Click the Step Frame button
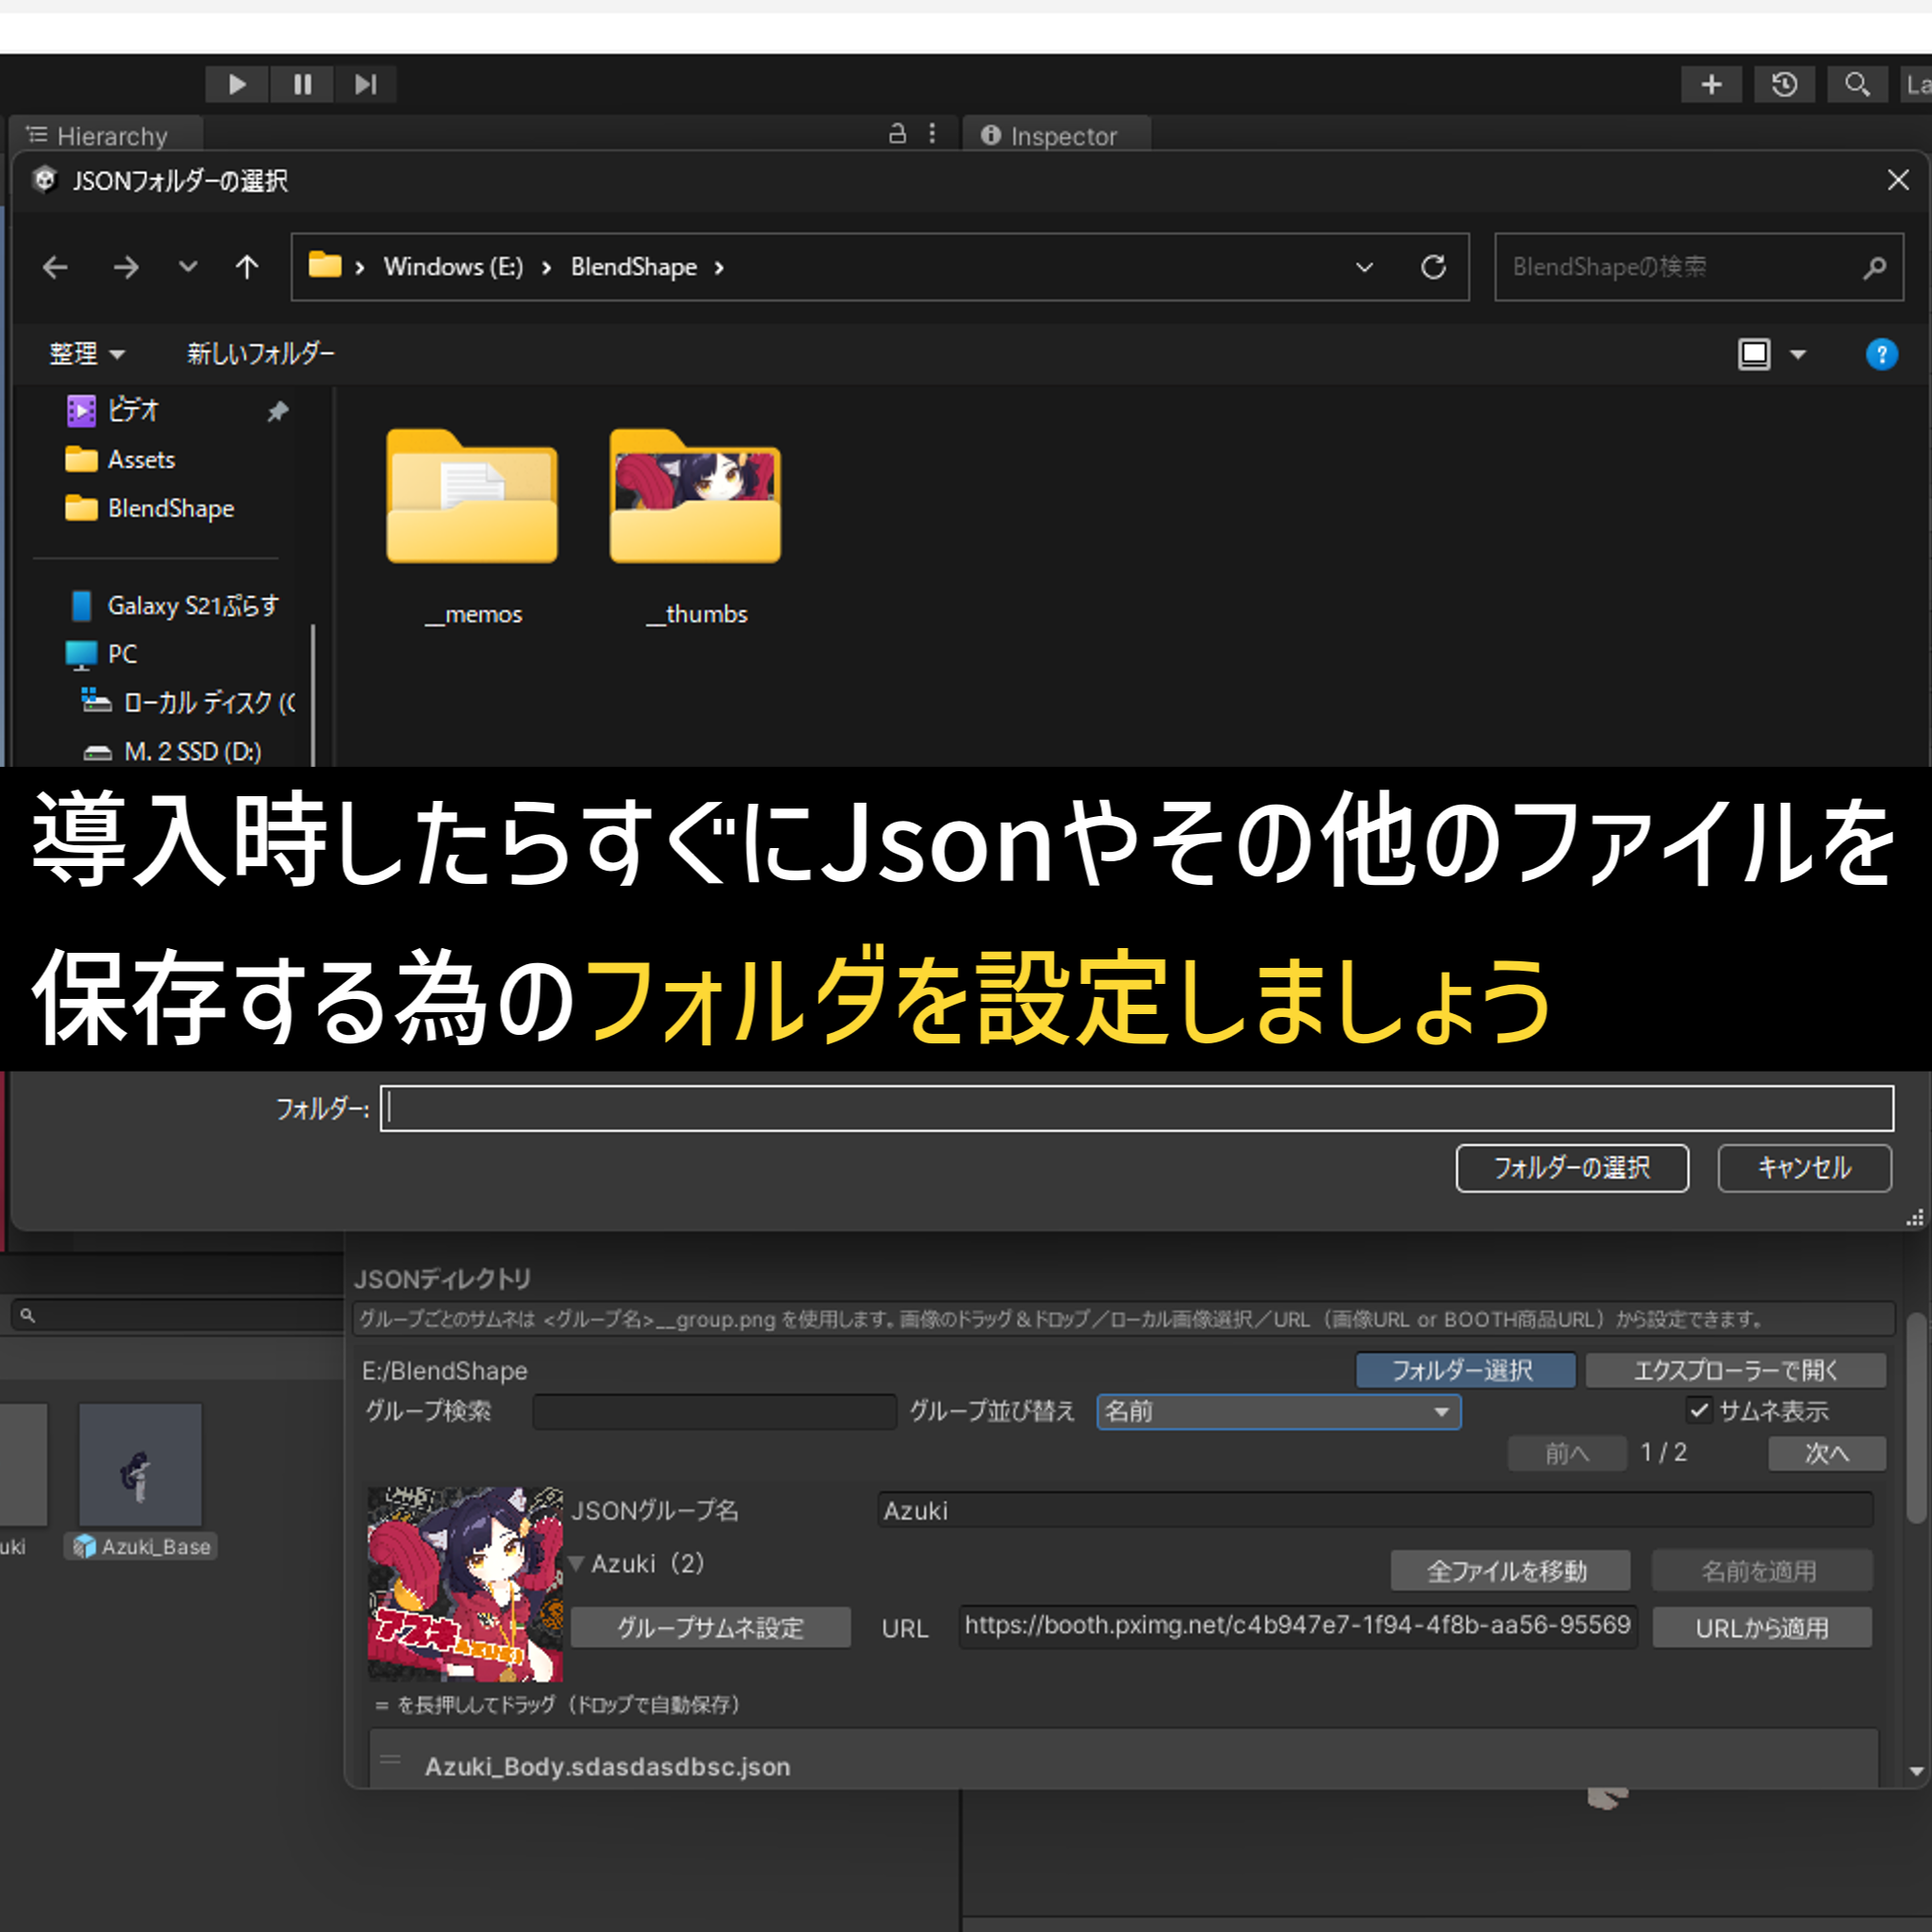1932x1932 pixels. (x=365, y=84)
